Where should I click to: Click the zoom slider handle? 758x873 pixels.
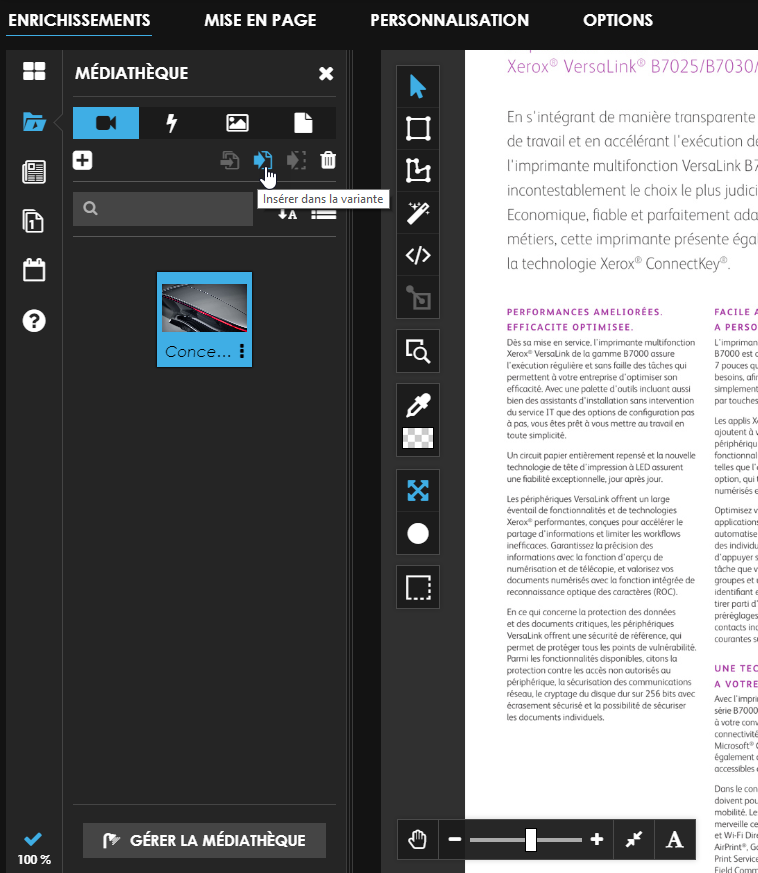tap(531, 840)
